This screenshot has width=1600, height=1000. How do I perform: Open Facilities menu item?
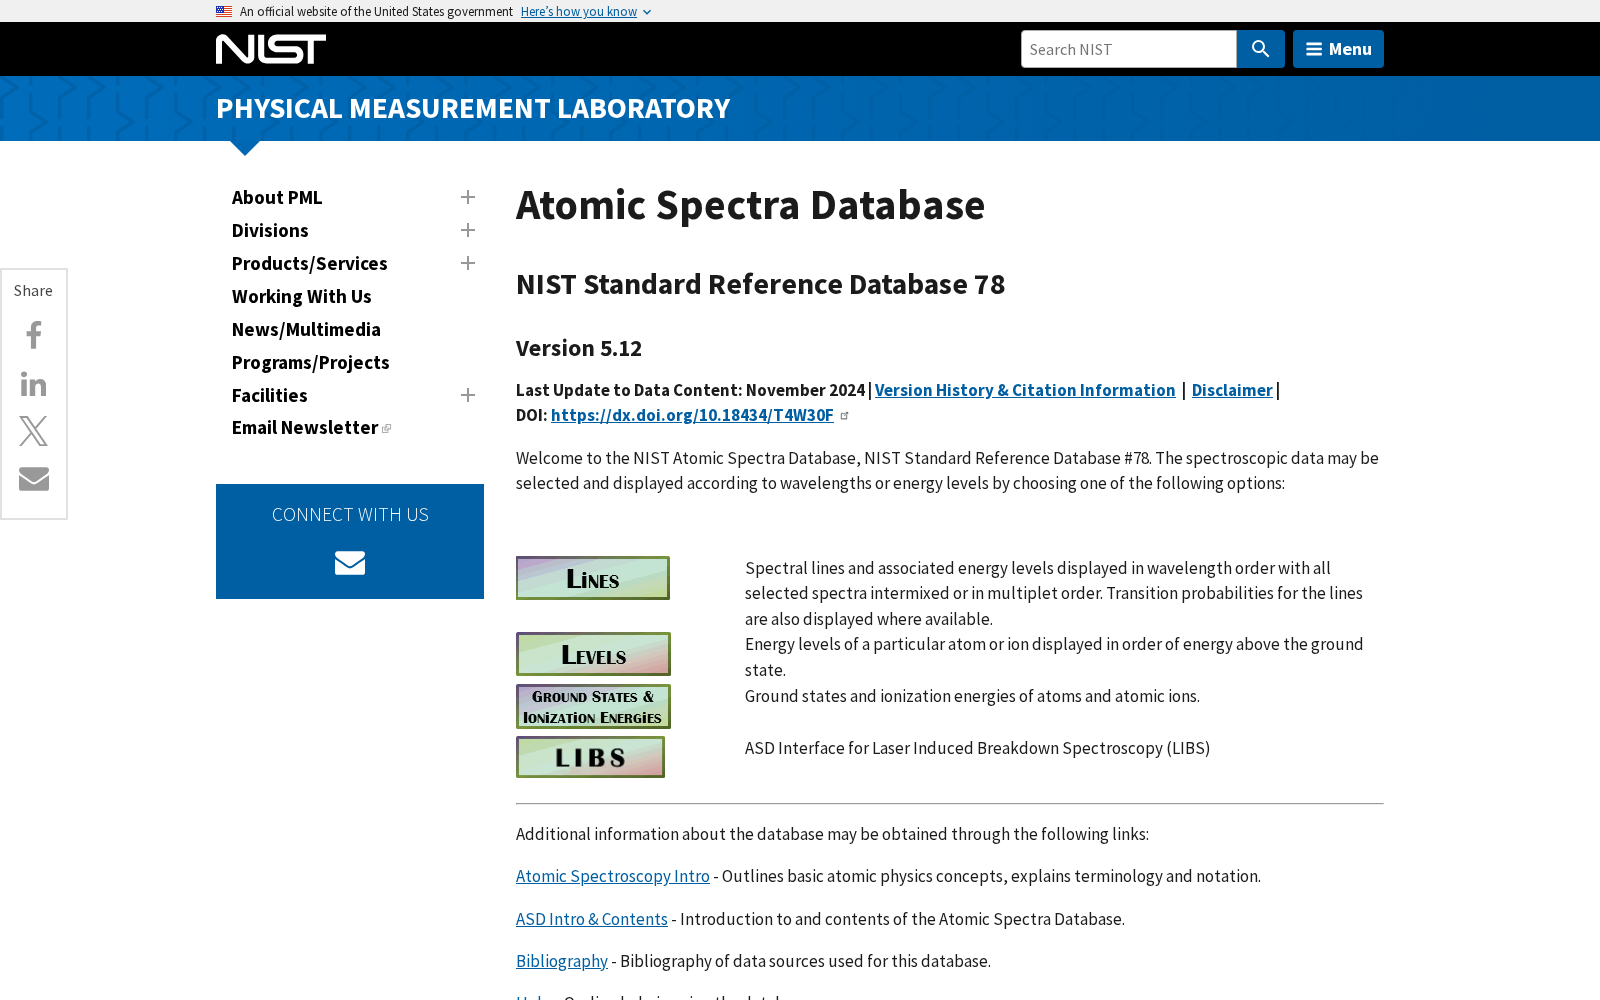coord(269,396)
